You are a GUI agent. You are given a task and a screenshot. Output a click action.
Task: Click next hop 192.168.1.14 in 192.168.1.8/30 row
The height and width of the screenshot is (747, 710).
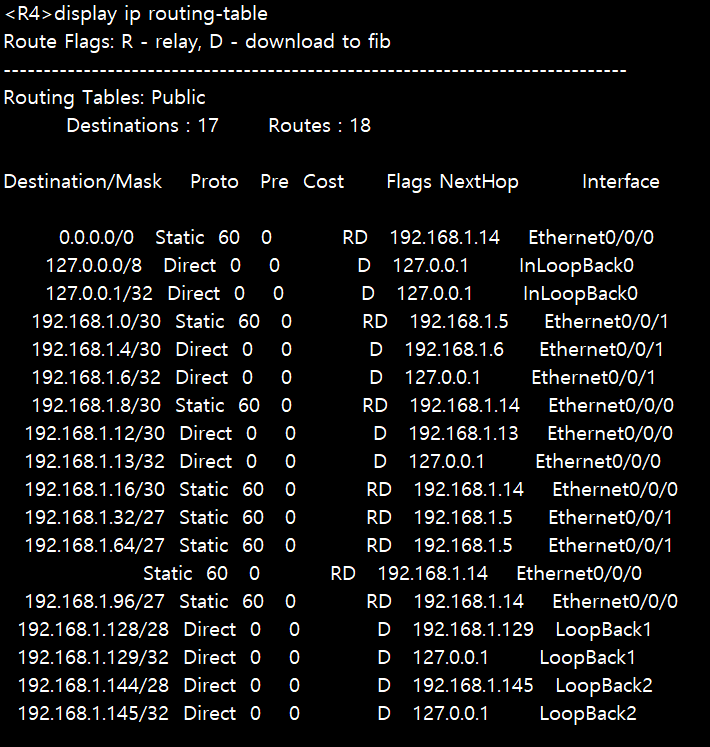465,405
